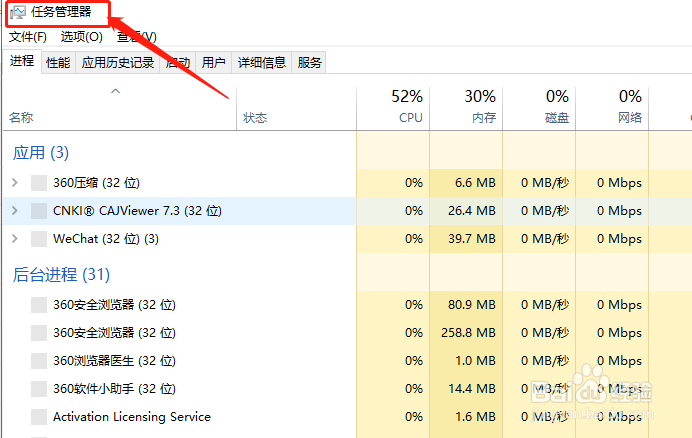Click icon beside 360浏览器医生 process
The height and width of the screenshot is (438, 692).
click(39, 361)
